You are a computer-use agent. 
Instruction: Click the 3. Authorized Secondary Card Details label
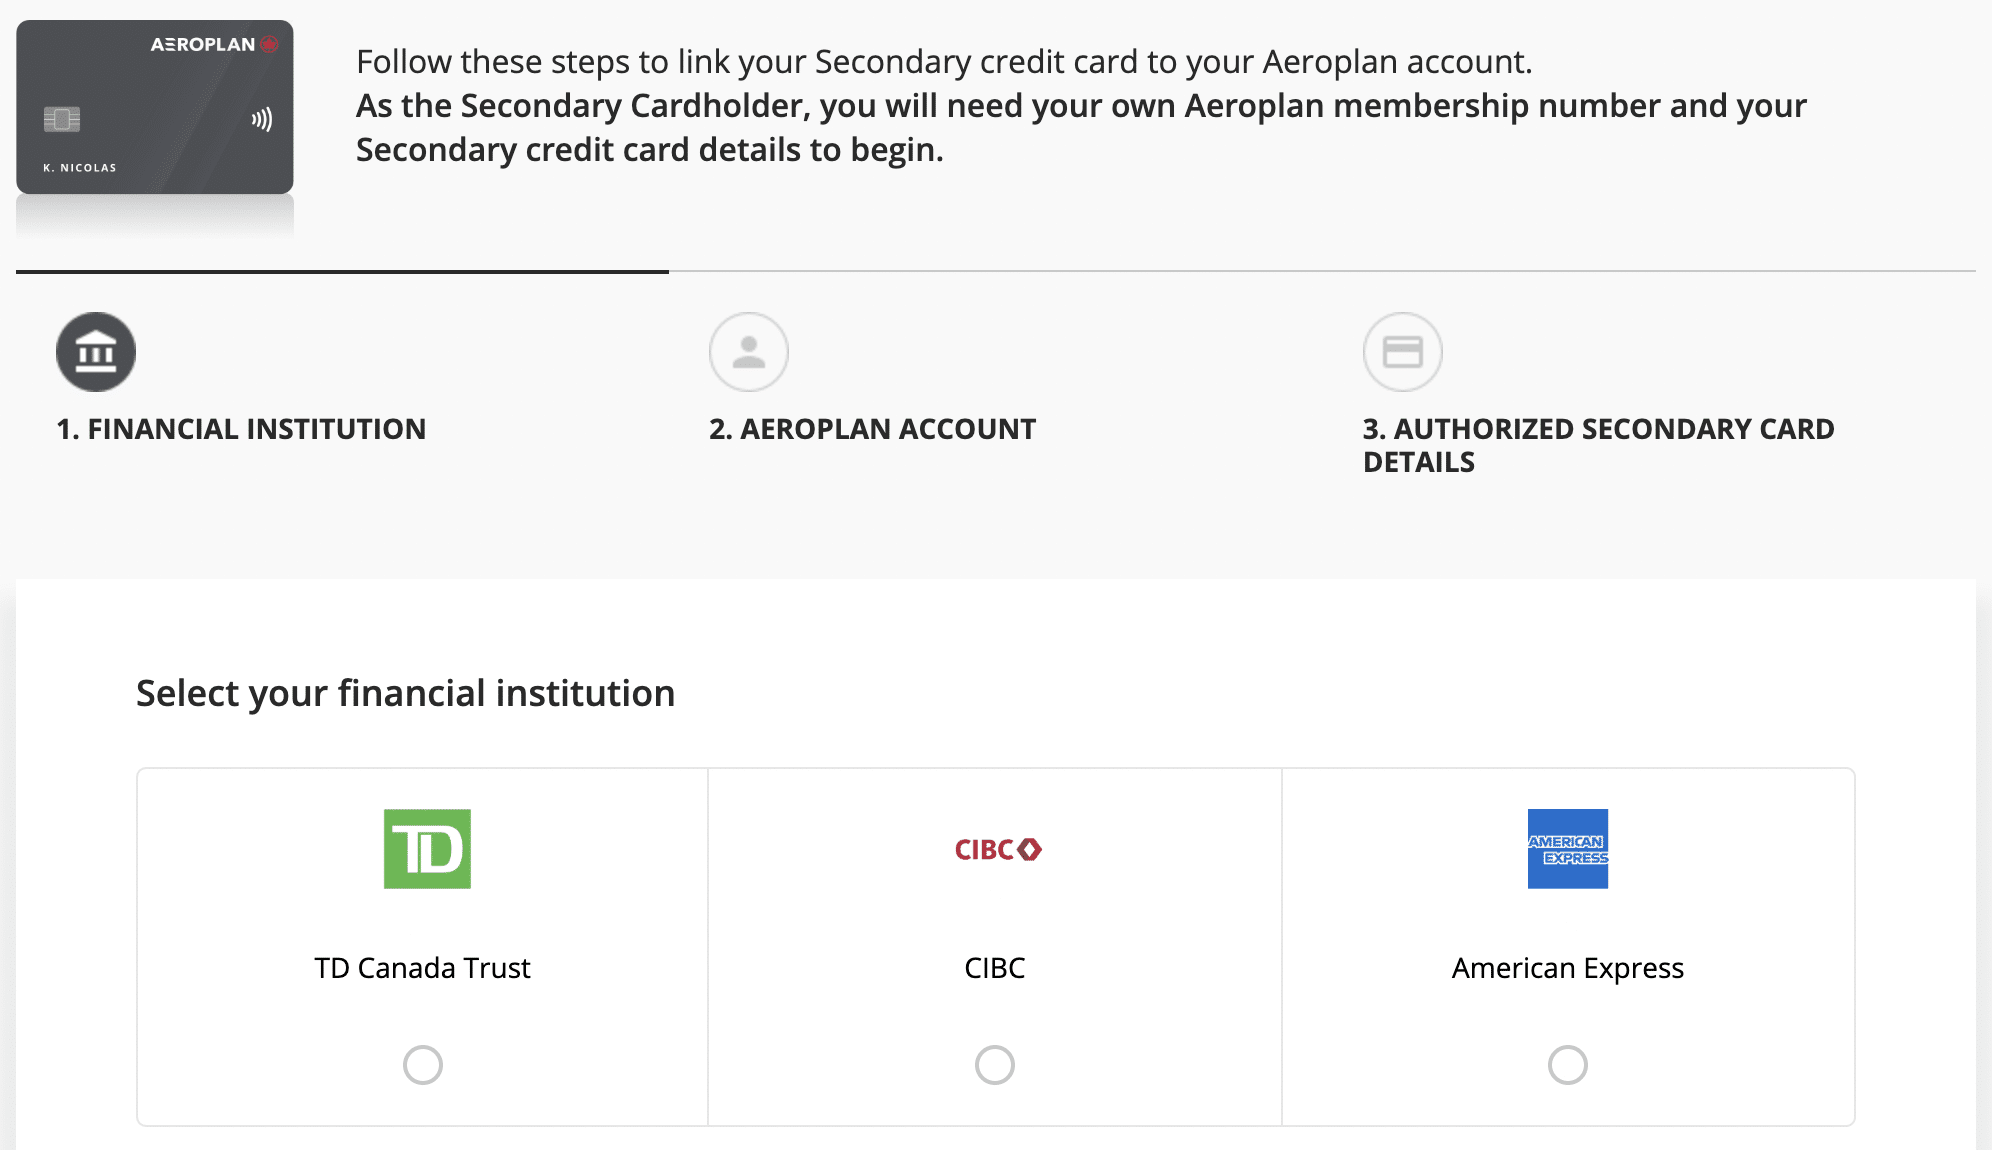coord(1598,445)
